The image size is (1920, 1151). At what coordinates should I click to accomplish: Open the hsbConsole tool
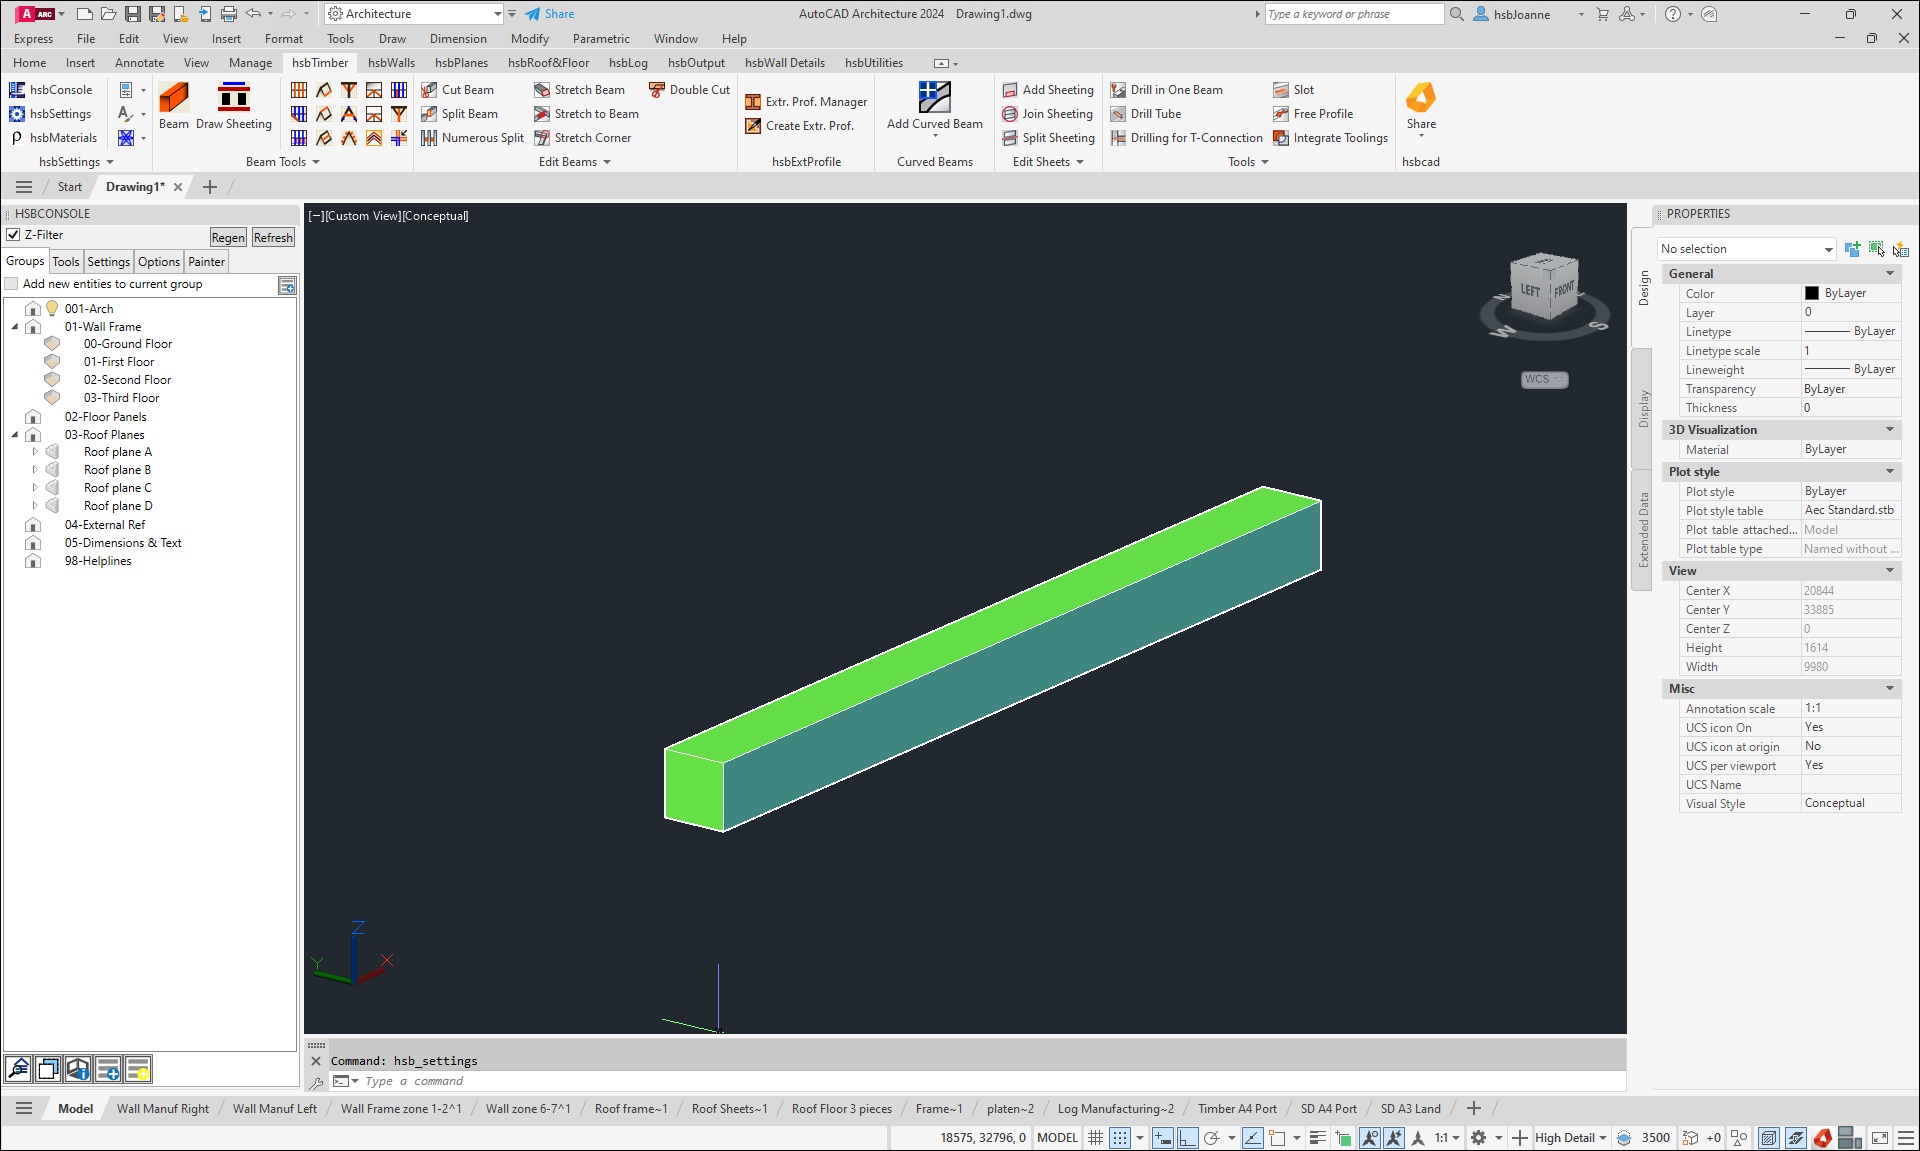[x=50, y=90]
